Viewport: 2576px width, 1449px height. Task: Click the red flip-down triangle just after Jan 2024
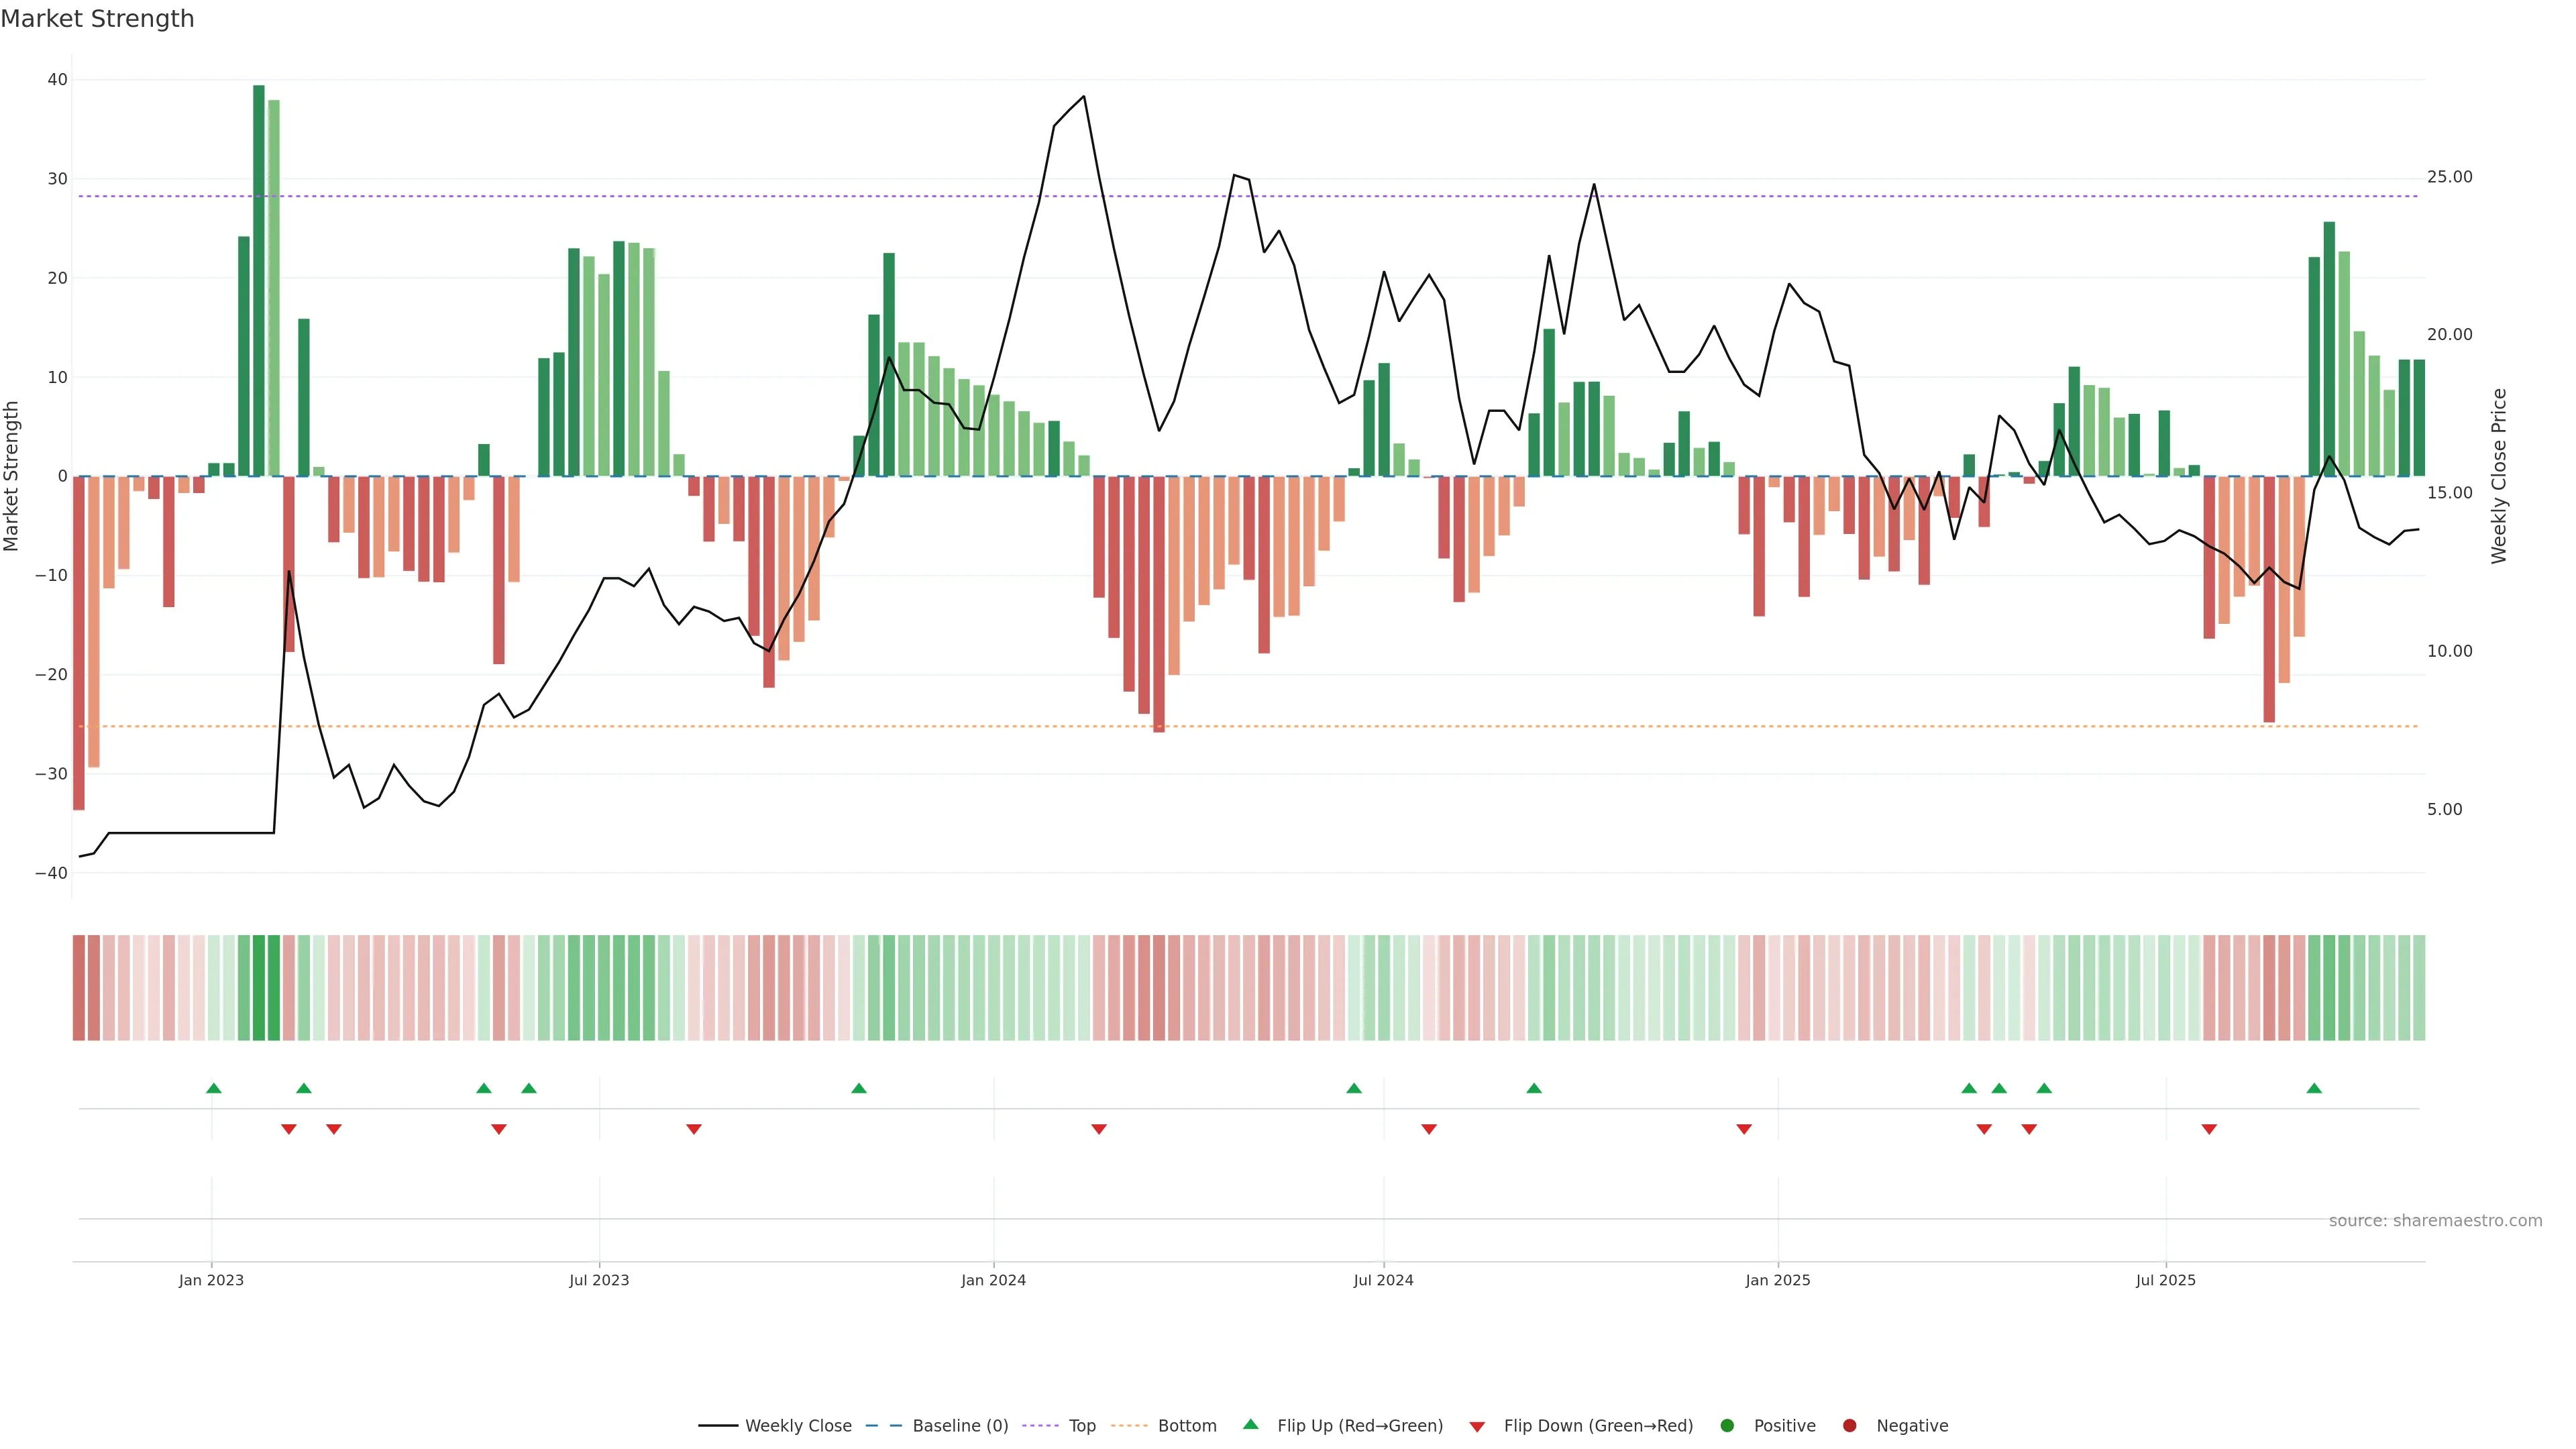click(x=1099, y=1129)
